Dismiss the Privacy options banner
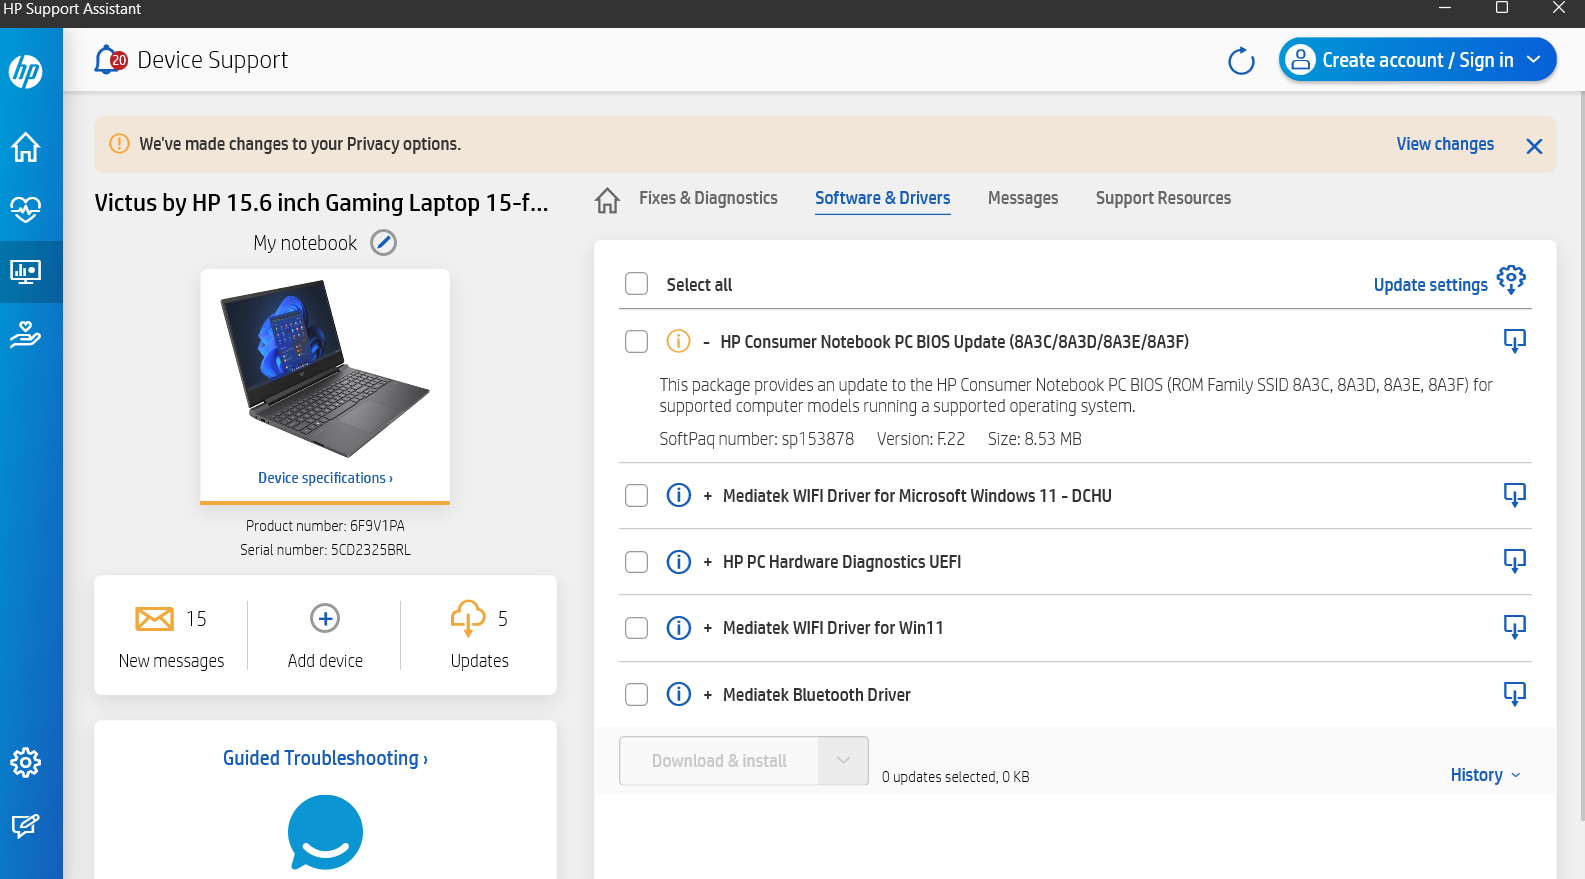Screen dimensions: 1585x879 click(1534, 146)
